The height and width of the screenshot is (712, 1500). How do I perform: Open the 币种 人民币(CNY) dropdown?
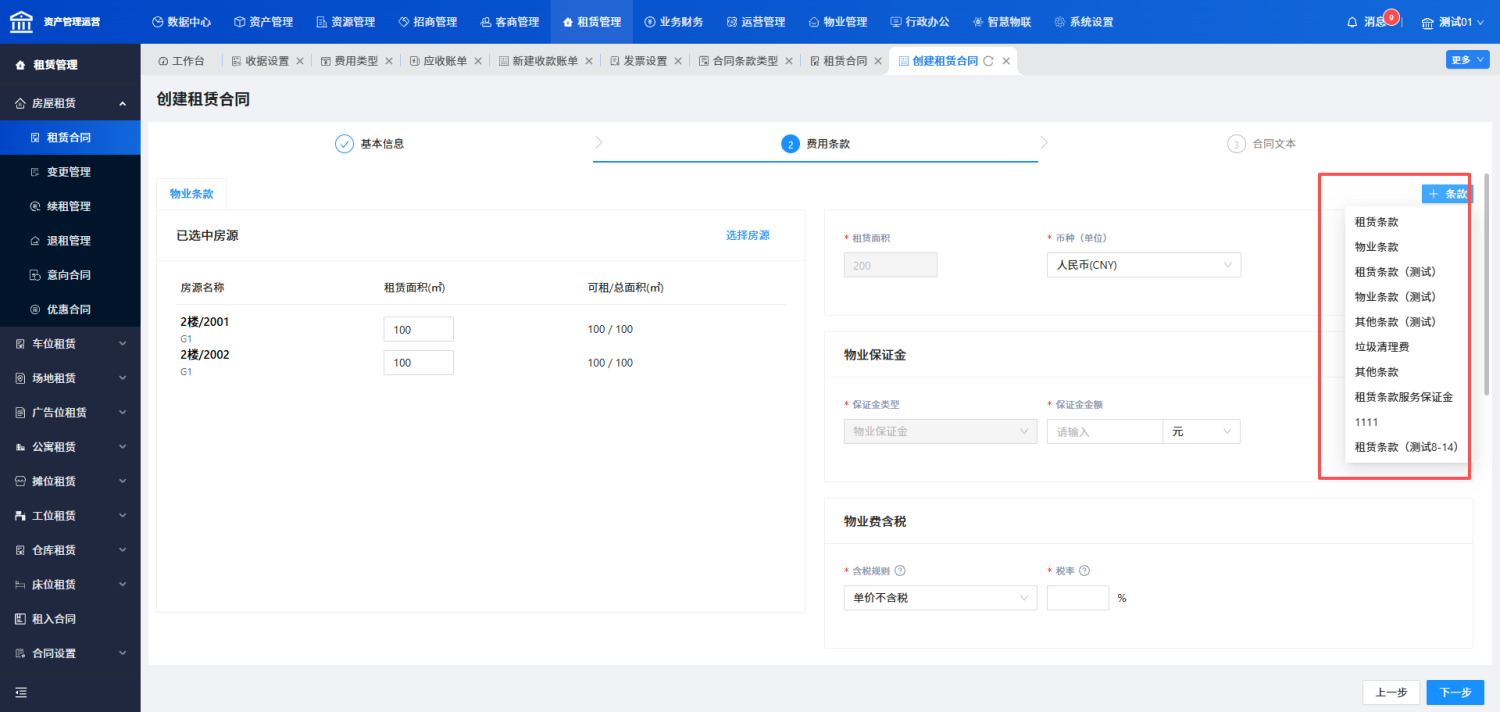pos(1144,265)
